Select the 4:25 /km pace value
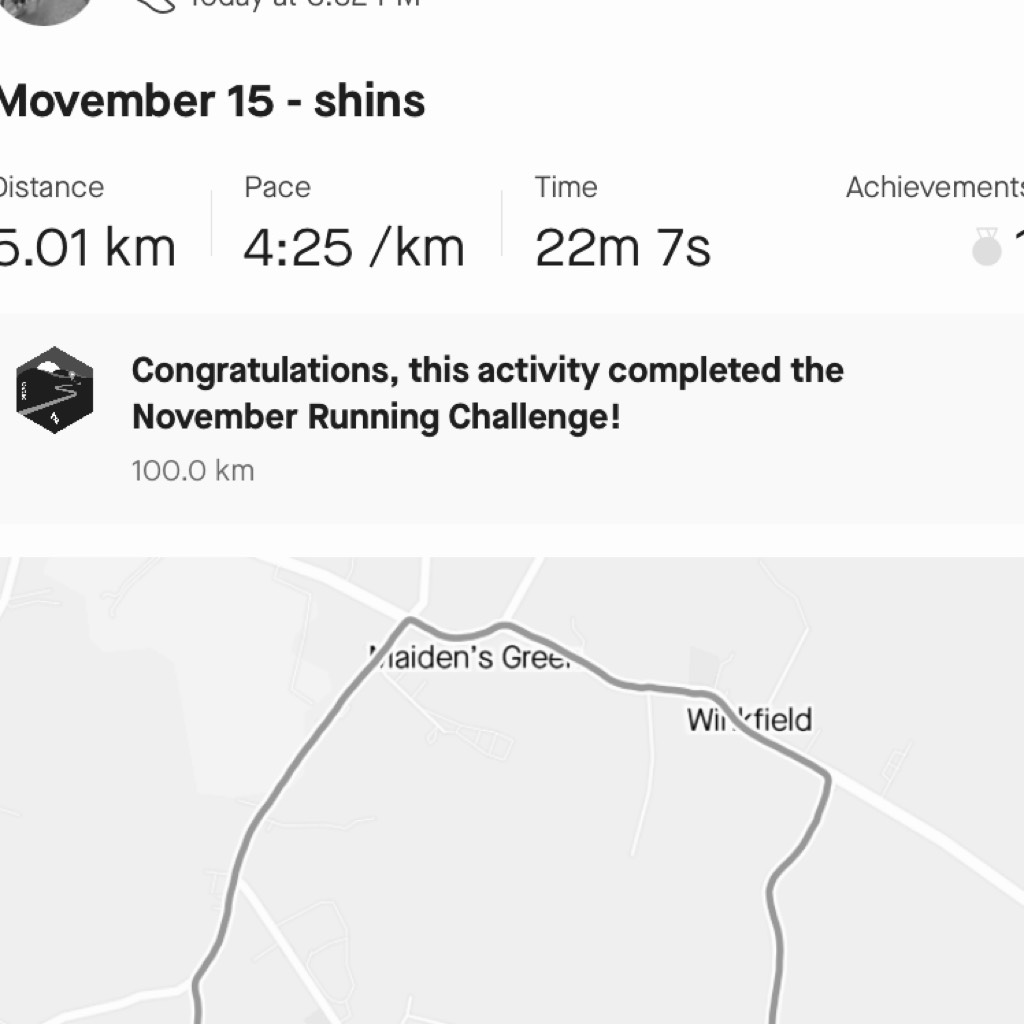 click(x=354, y=248)
